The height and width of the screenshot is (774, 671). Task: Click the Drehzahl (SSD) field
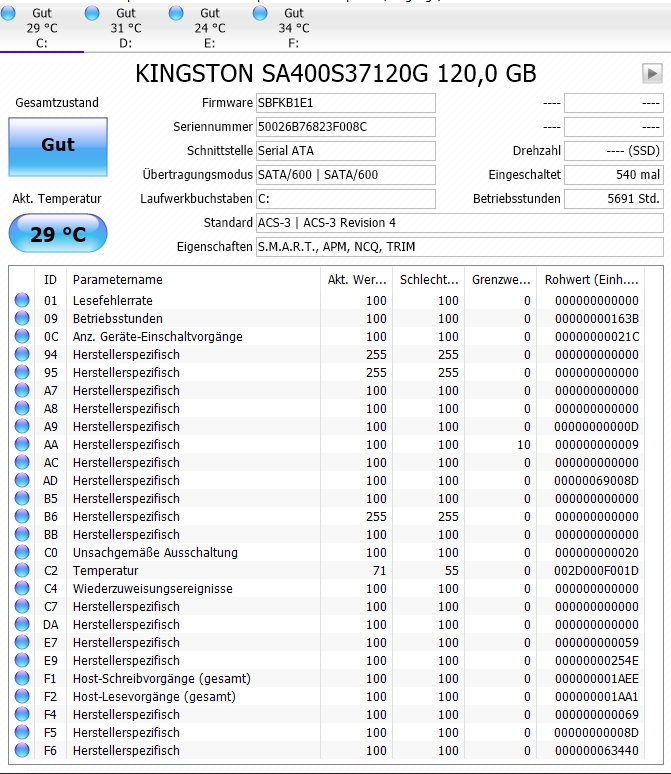(x=614, y=151)
